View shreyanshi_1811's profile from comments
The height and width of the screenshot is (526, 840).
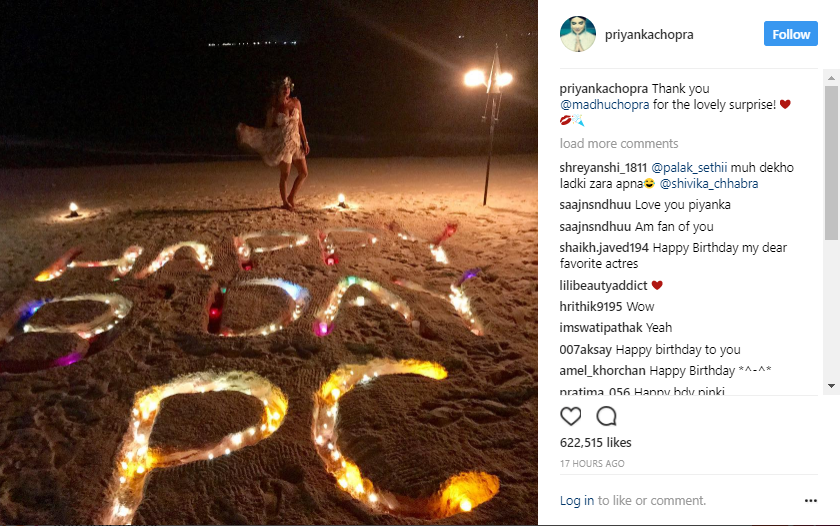coord(603,168)
